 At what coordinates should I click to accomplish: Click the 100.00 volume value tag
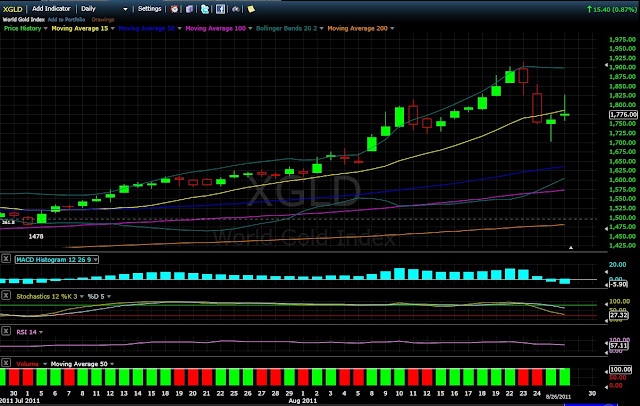click(x=620, y=370)
